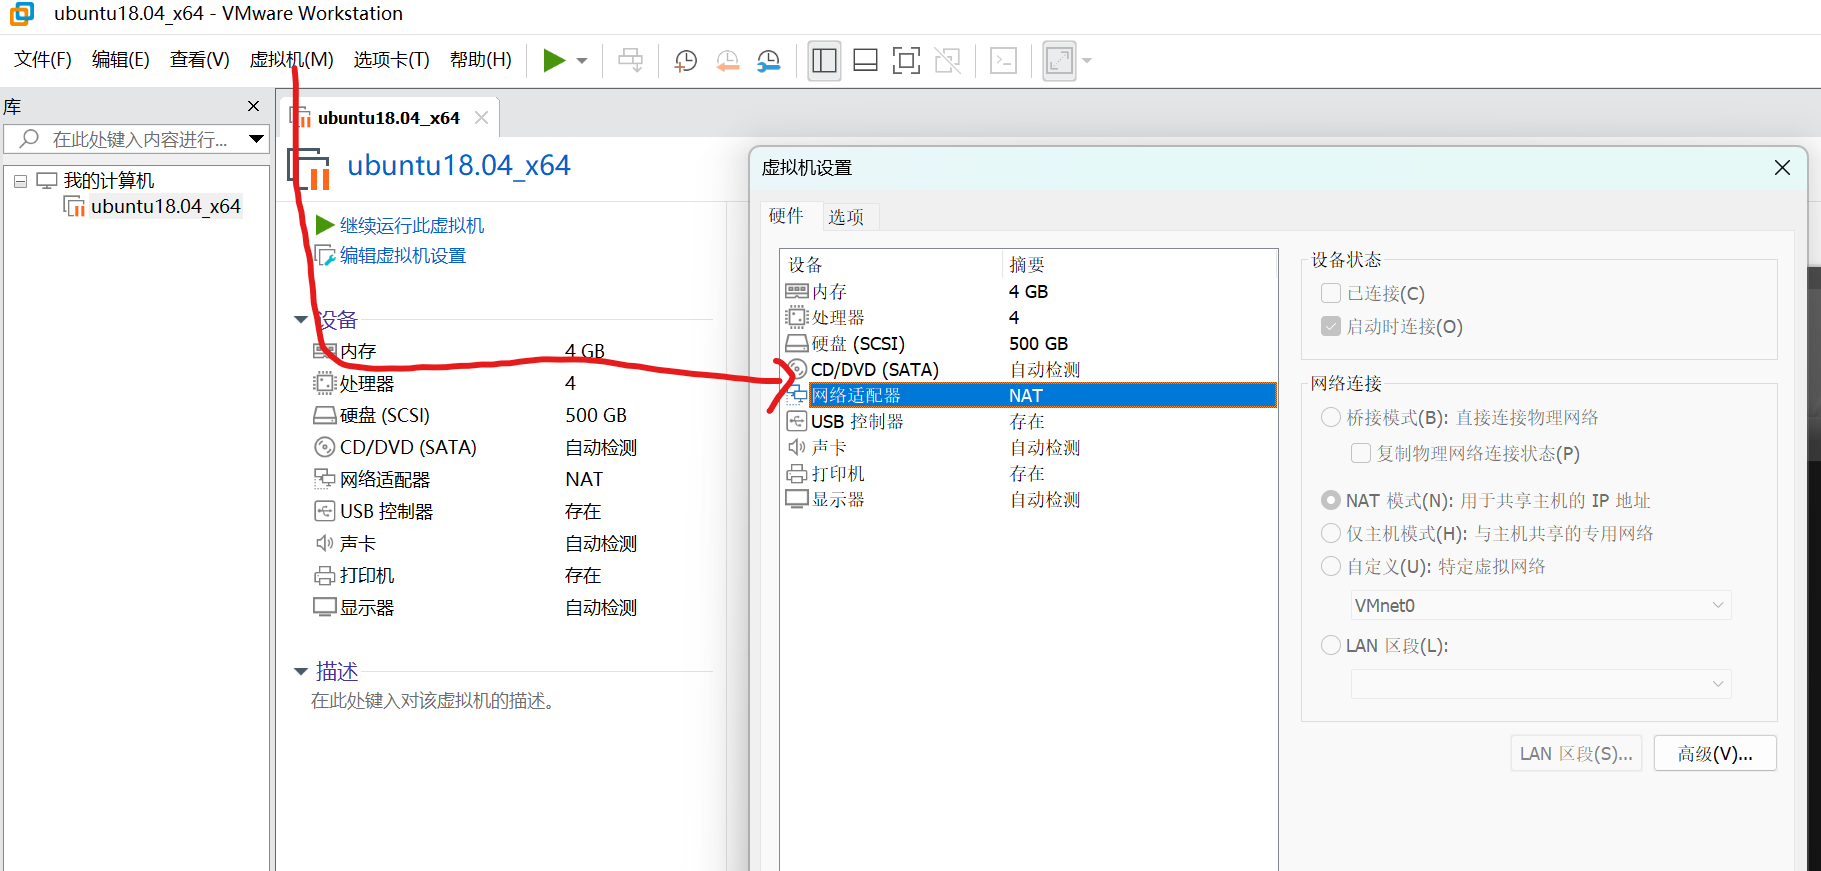Open the console view icon

1003,61
